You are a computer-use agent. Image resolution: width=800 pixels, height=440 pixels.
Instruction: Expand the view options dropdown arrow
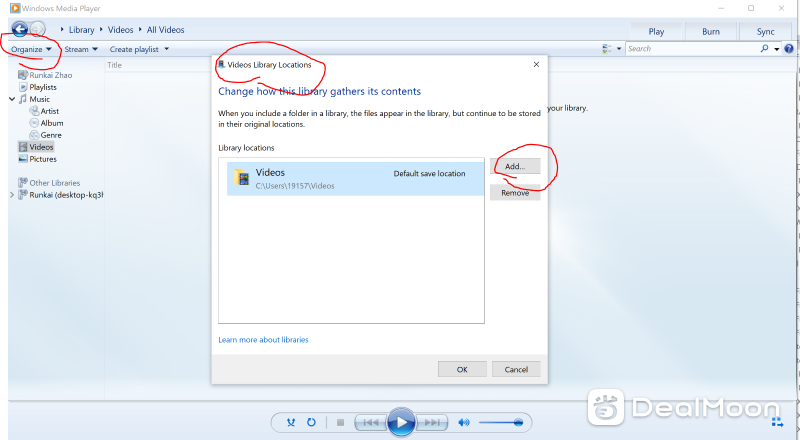click(619, 49)
